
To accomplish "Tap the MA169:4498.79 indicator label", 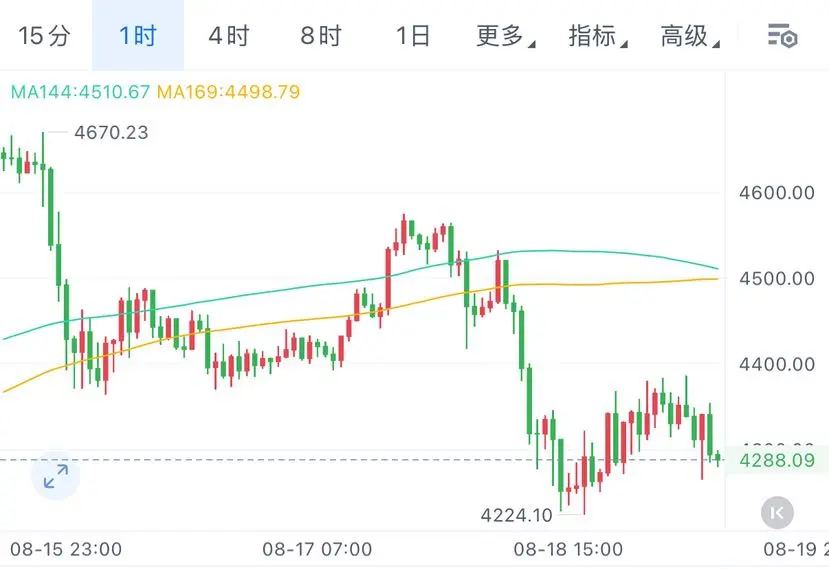I will pyautogui.click(x=228, y=92).
